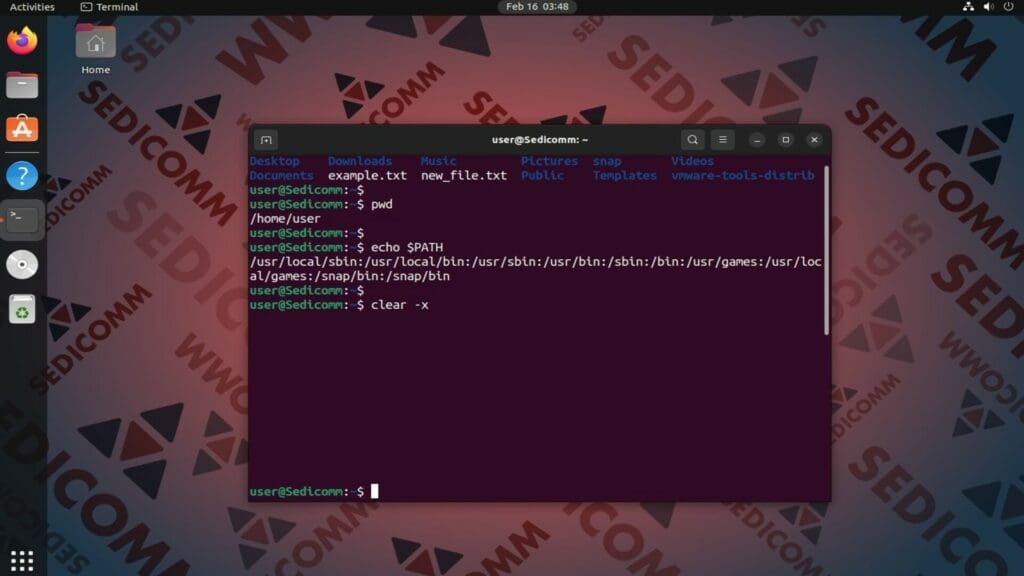Click the echo $PATH command text
This screenshot has width=1024, height=576.
[x=407, y=248]
